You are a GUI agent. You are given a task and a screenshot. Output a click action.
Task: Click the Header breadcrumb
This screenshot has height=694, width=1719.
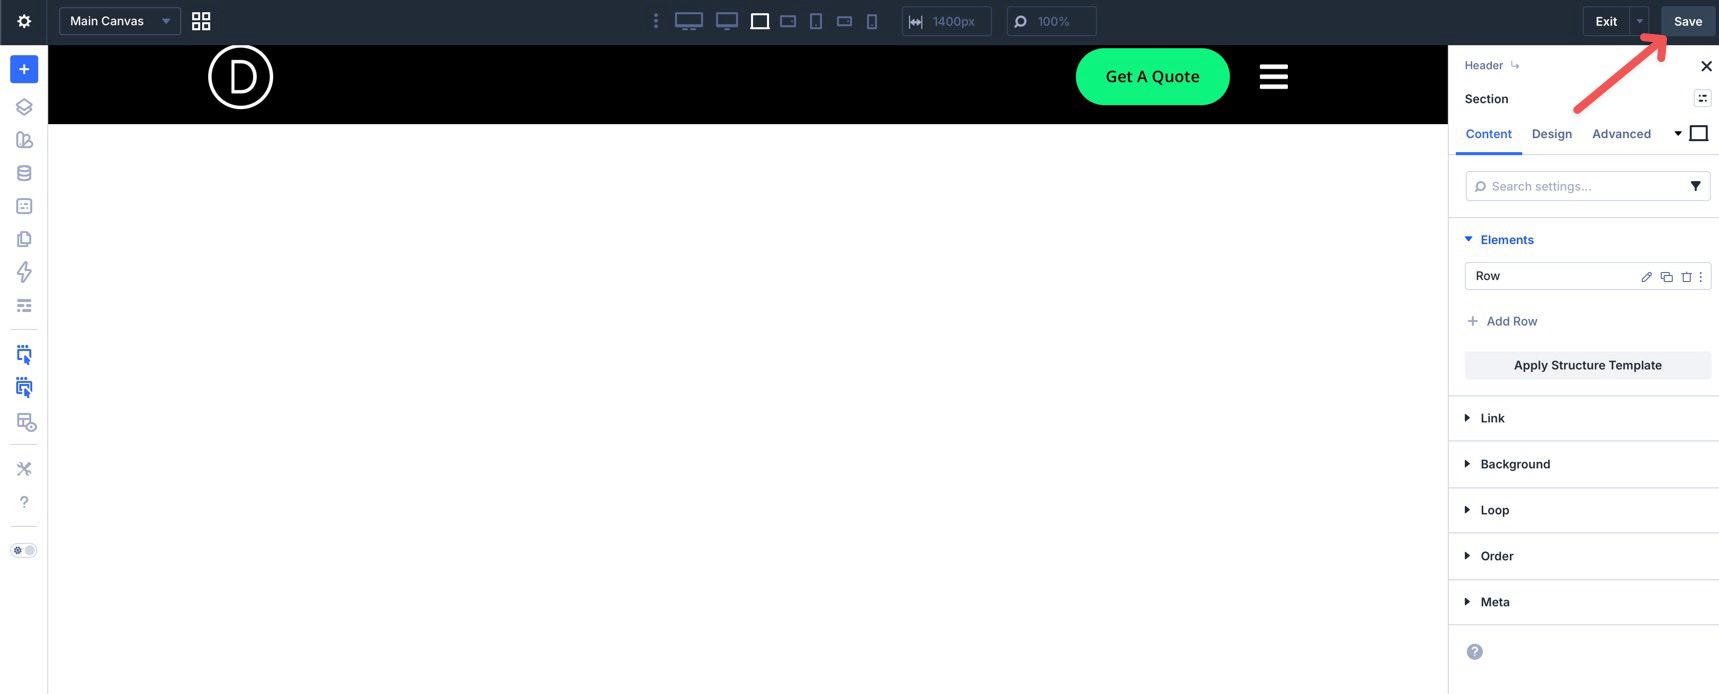(x=1483, y=65)
